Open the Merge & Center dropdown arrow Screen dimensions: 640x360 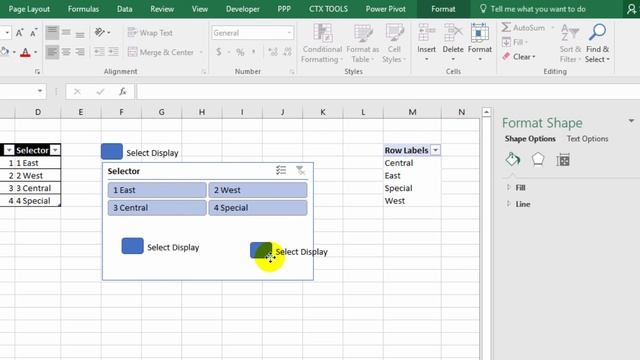(x=201, y=52)
